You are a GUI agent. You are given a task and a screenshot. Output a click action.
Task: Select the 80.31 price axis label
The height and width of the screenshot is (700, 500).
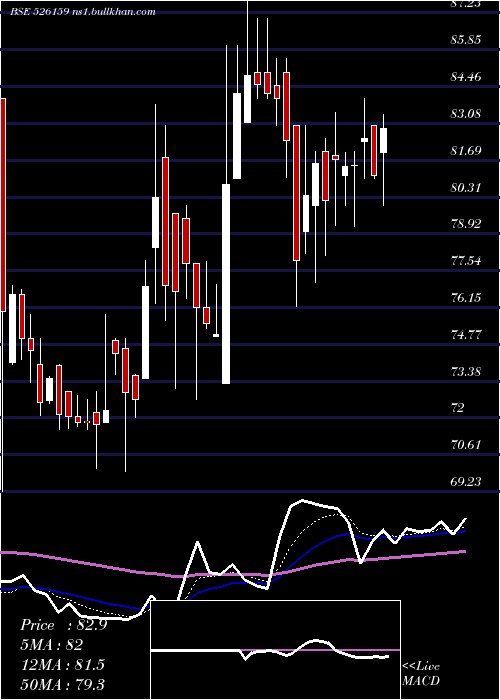[x=466, y=188]
